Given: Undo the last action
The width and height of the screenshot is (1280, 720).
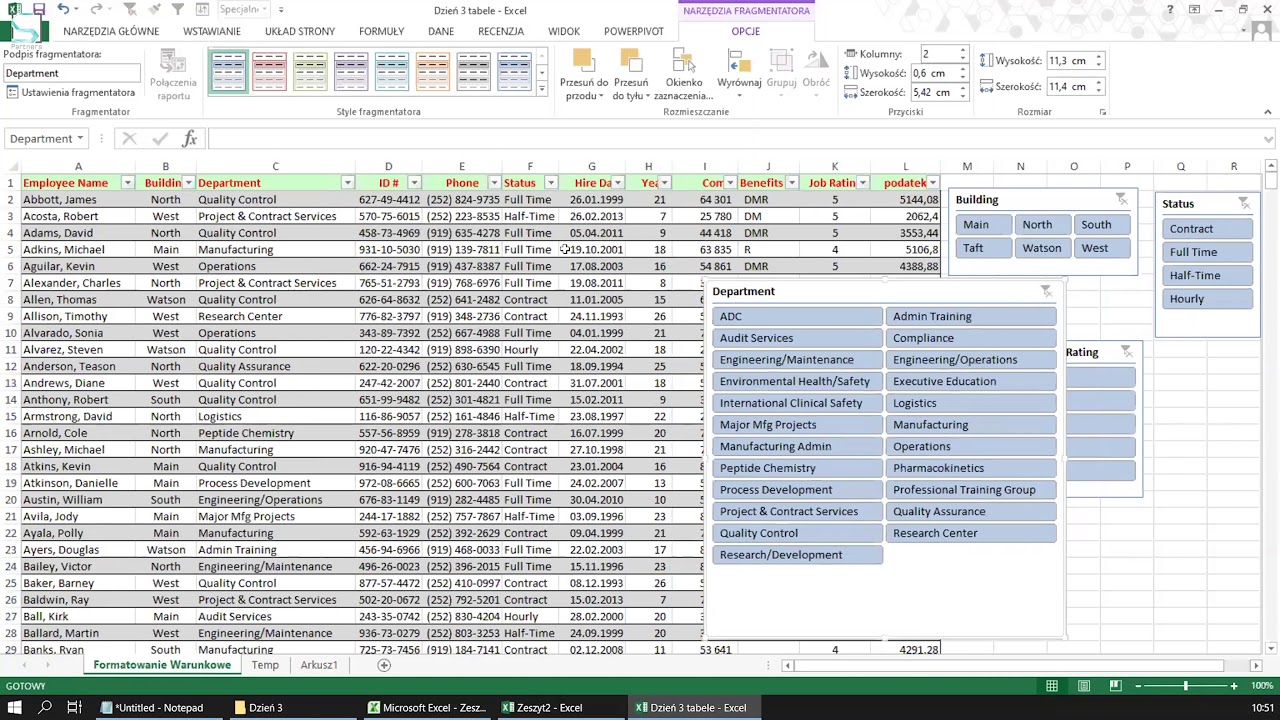Looking at the screenshot, I should [x=63, y=9].
